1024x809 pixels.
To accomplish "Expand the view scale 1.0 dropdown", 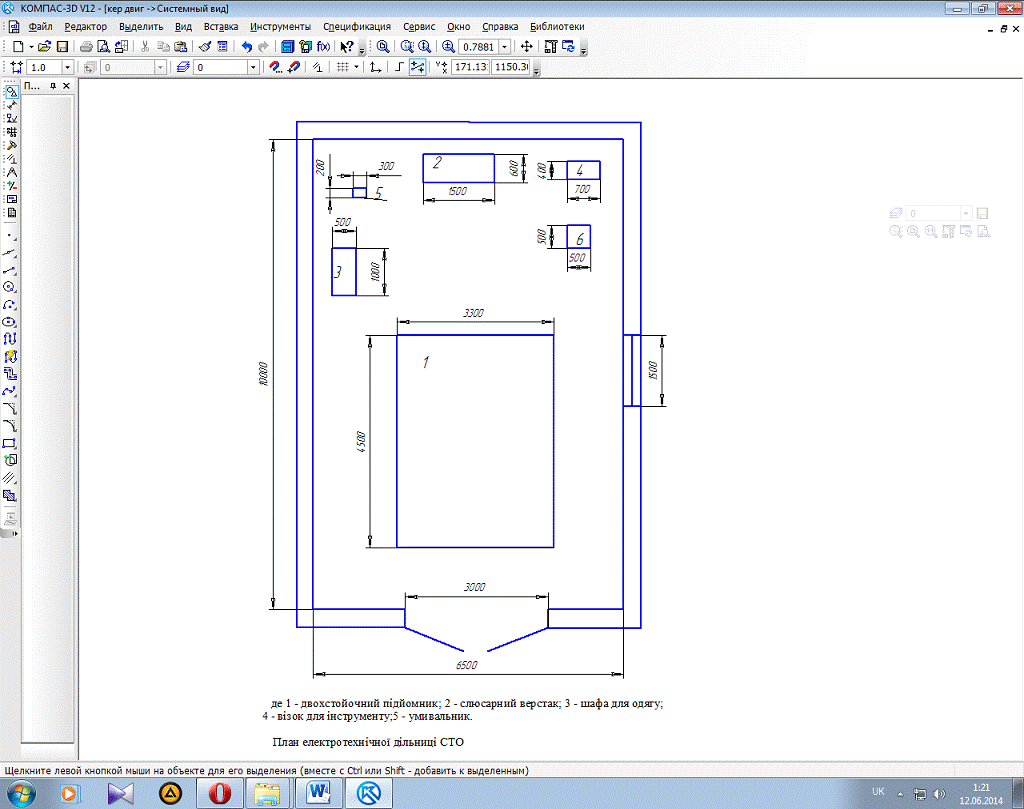I will point(68,67).
